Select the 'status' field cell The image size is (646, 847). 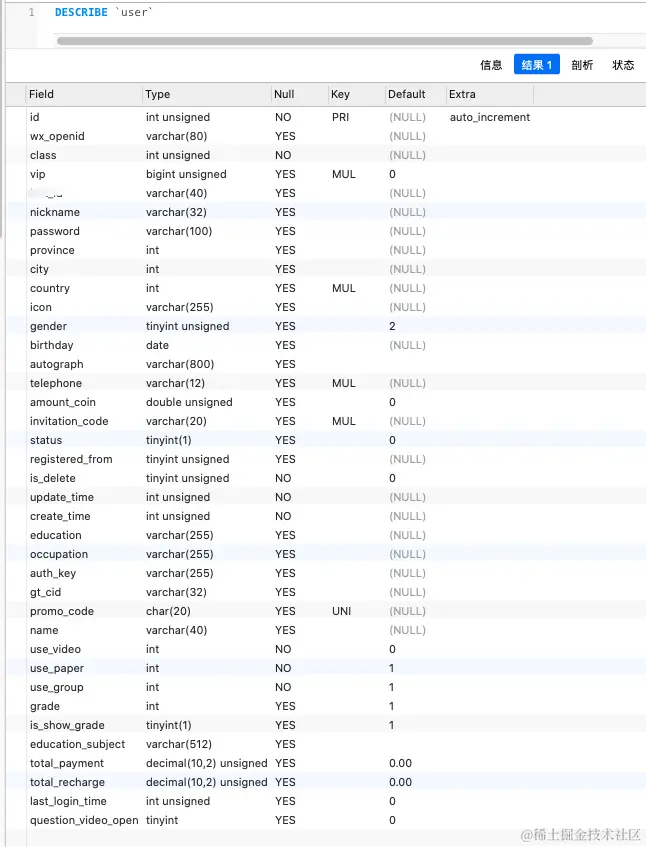pyautogui.click(x=46, y=440)
